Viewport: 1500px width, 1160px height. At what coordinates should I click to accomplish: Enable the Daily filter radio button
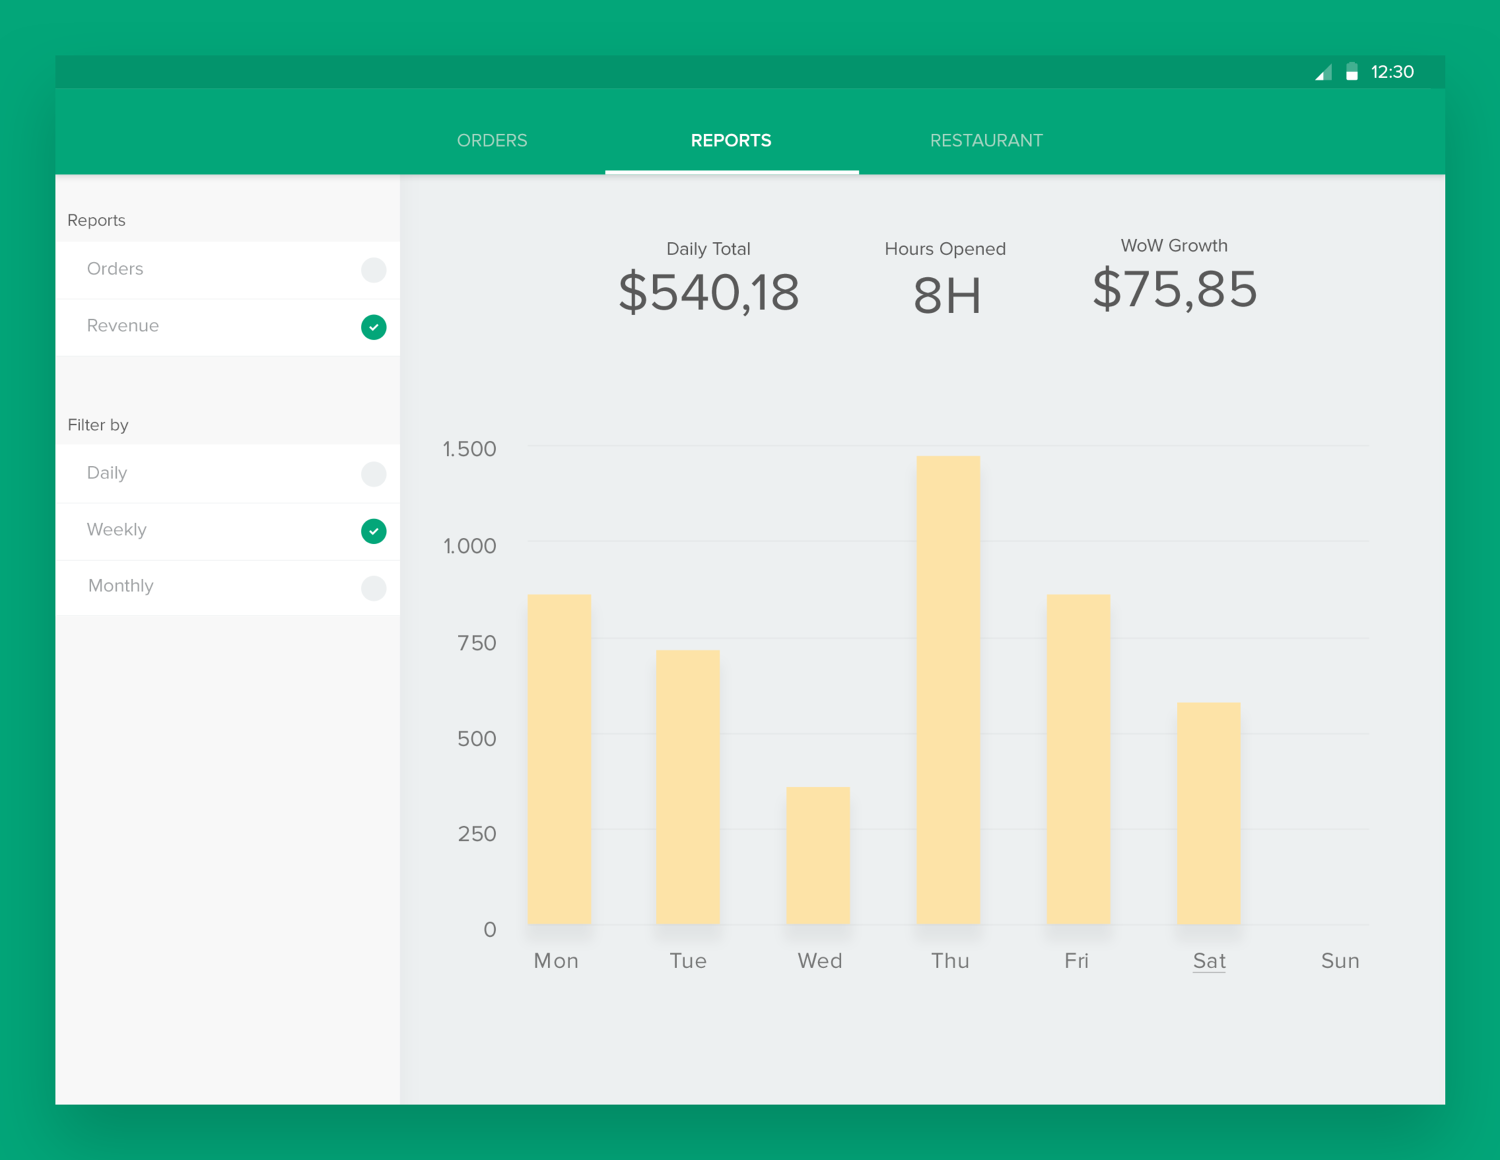click(x=374, y=474)
